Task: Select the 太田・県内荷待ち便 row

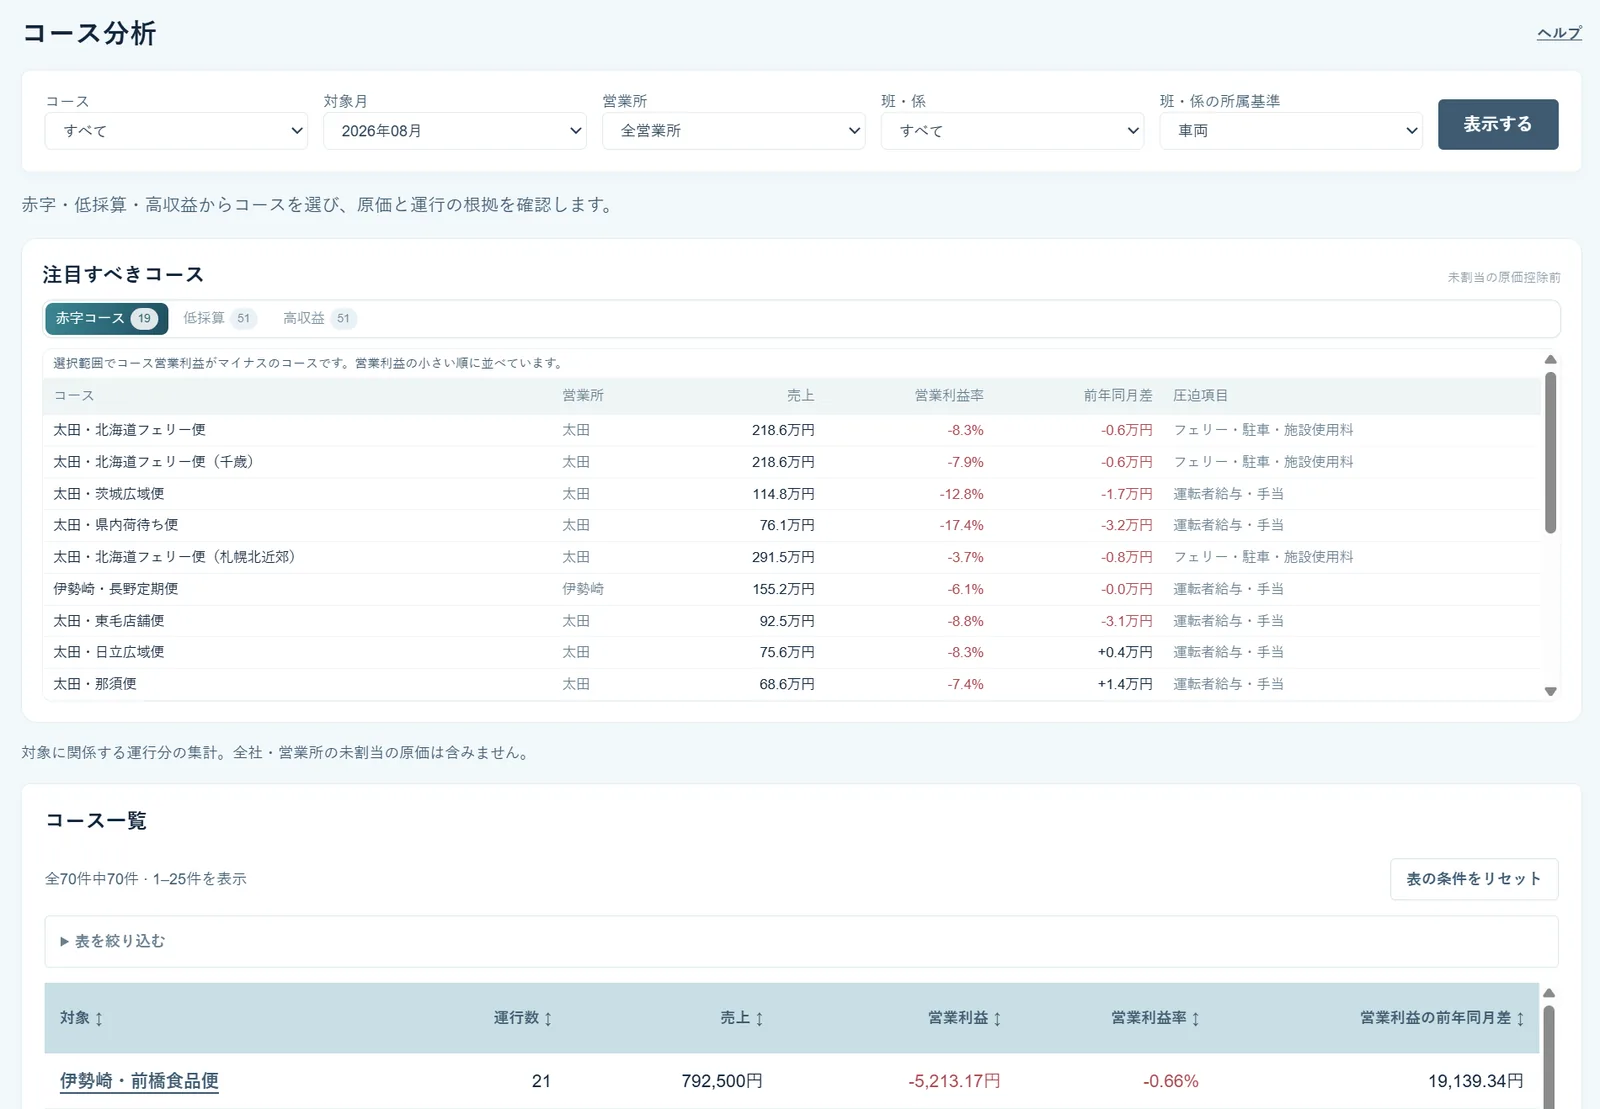Action: 791,525
